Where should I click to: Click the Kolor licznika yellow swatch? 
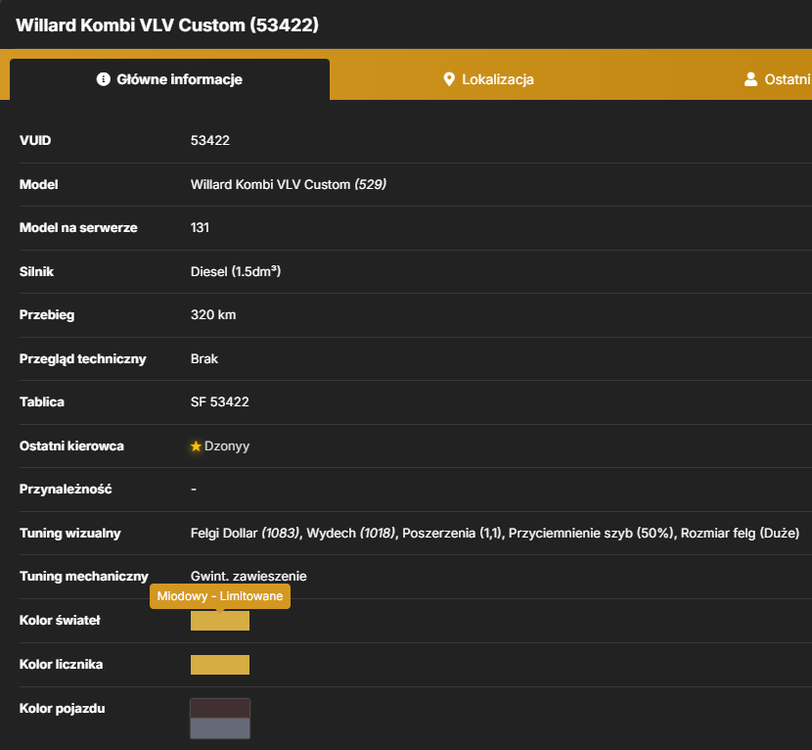(x=220, y=665)
